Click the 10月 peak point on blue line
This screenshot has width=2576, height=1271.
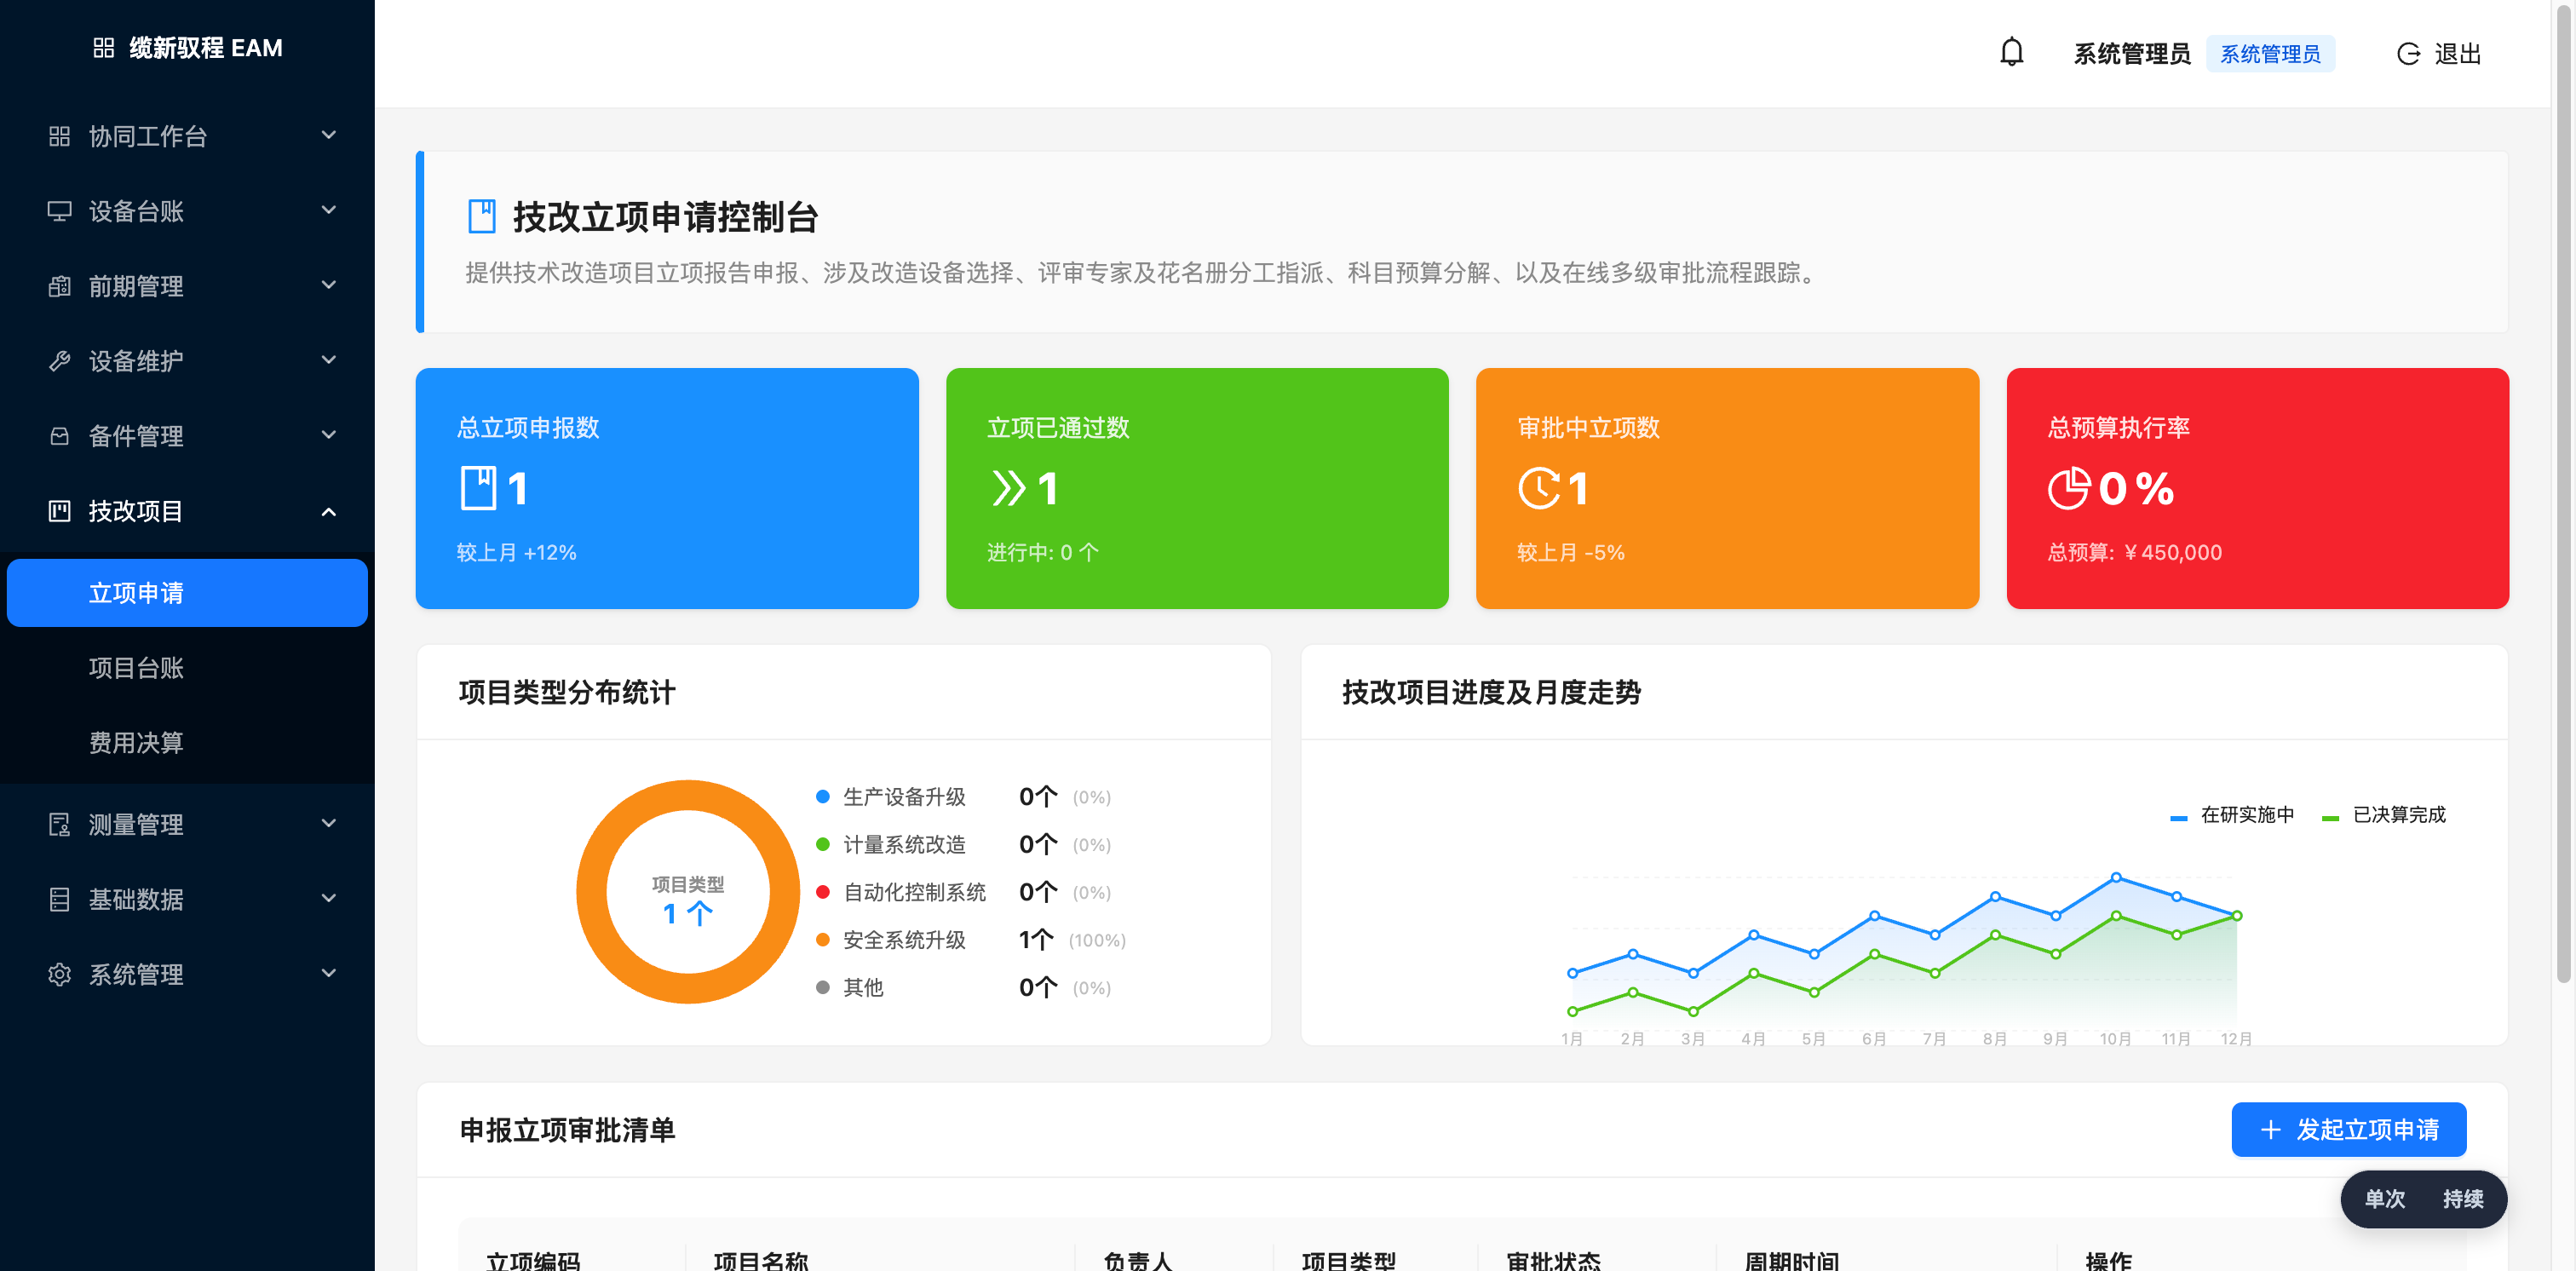coord(2116,877)
